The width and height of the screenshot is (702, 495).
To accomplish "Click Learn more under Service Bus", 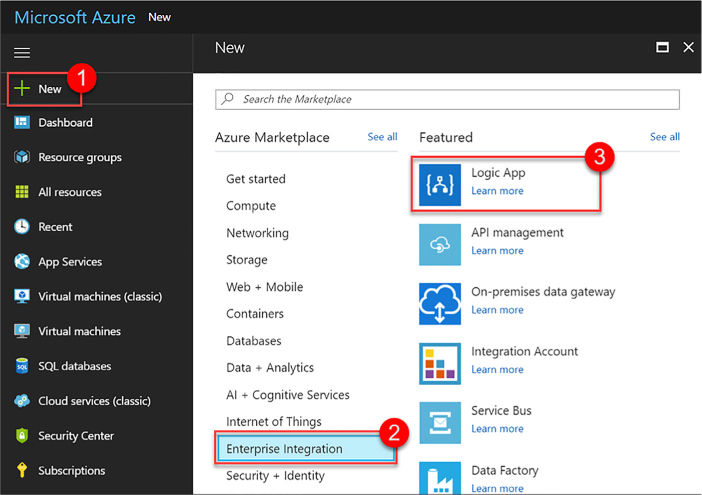I will (x=497, y=429).
